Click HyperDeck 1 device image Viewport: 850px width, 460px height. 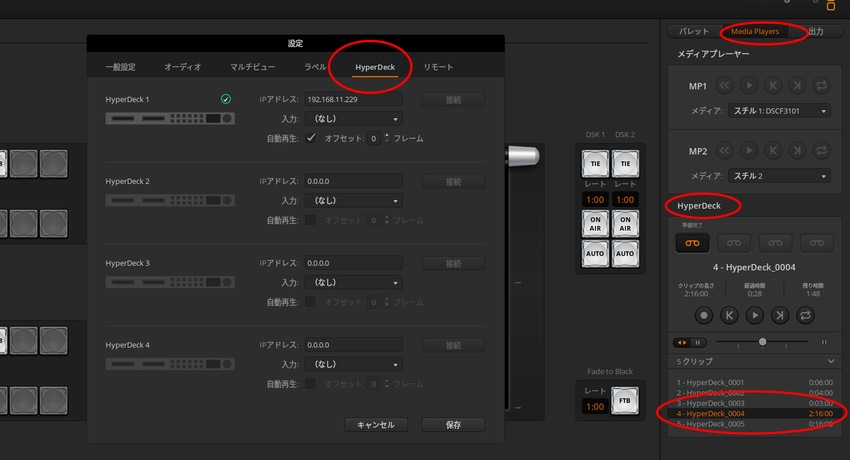pos(170,118)
